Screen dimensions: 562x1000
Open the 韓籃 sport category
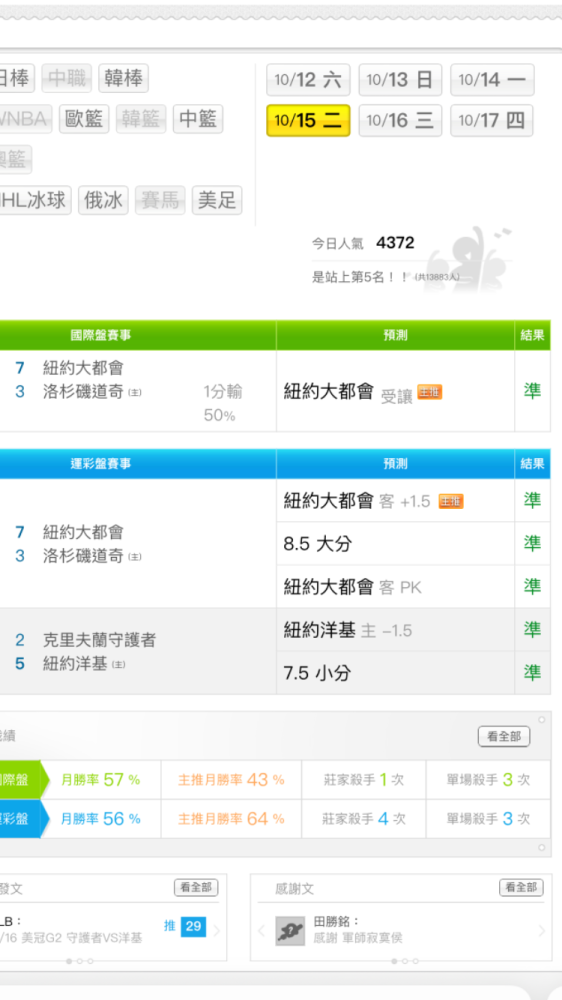(141, 119)
